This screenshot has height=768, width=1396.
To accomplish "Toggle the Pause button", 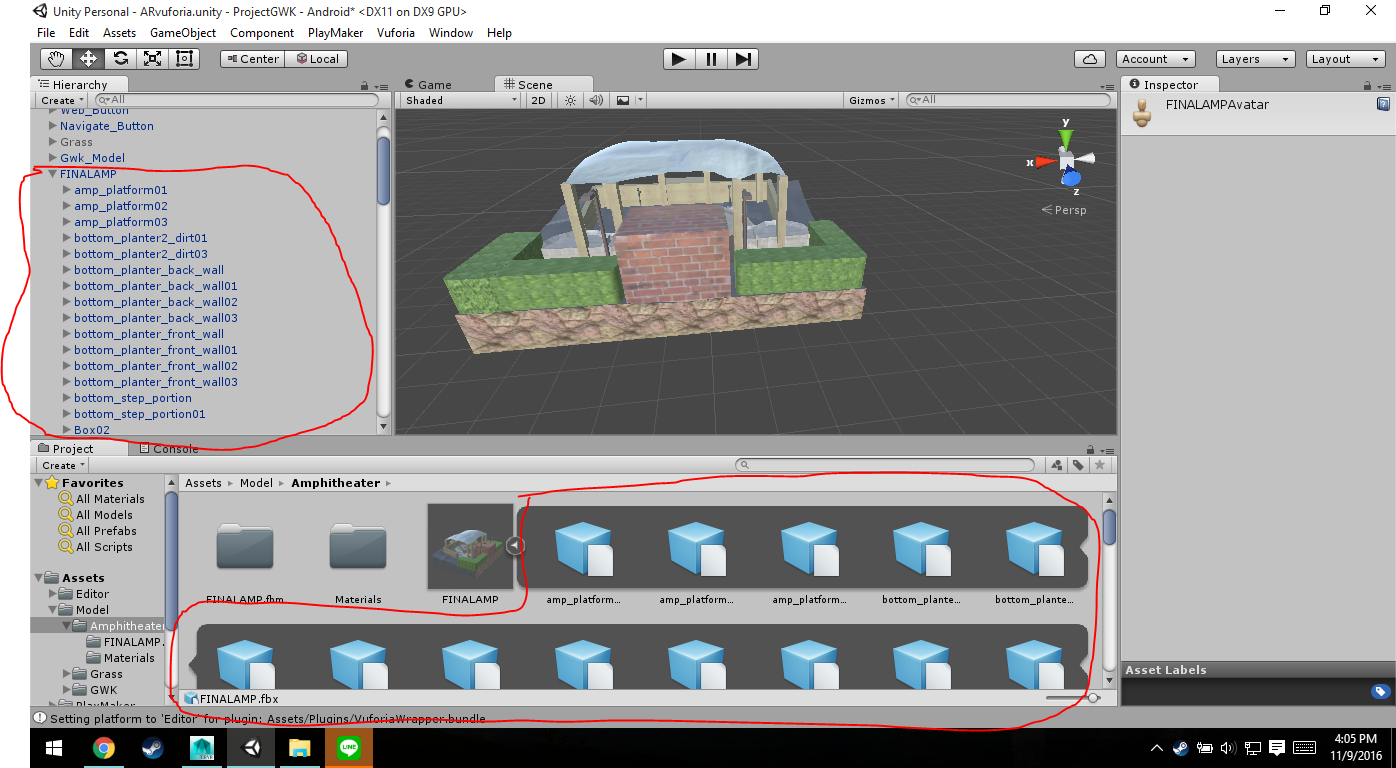I will [x=711, y=59].
